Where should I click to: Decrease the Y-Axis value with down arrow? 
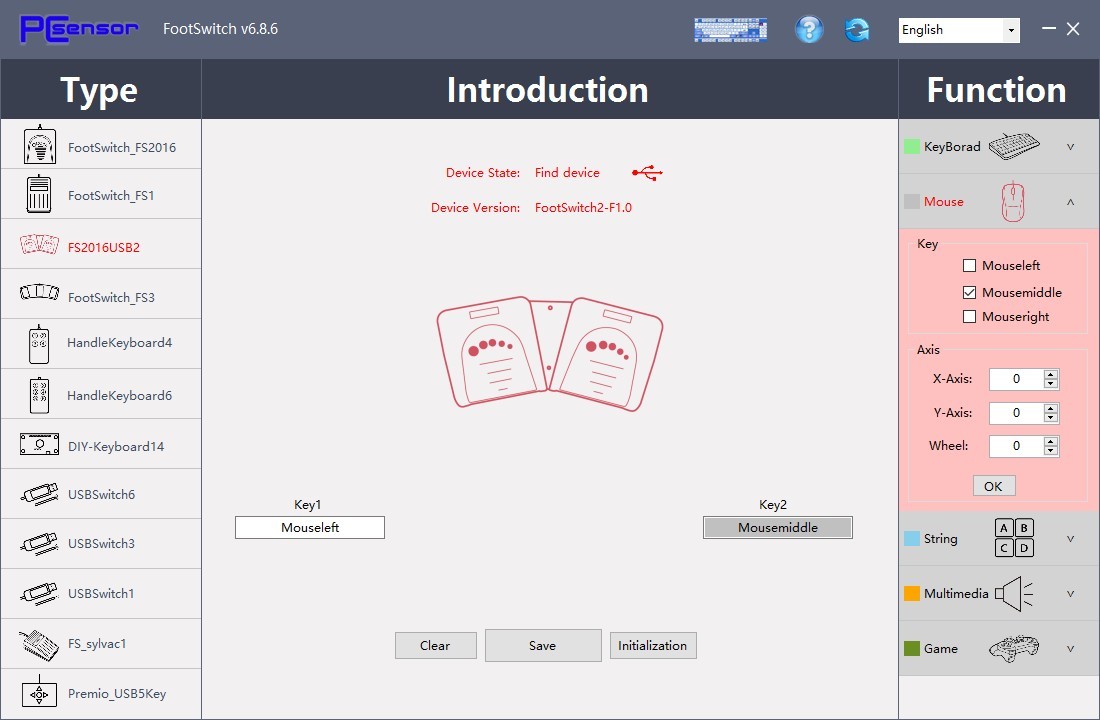[1050, 418]
